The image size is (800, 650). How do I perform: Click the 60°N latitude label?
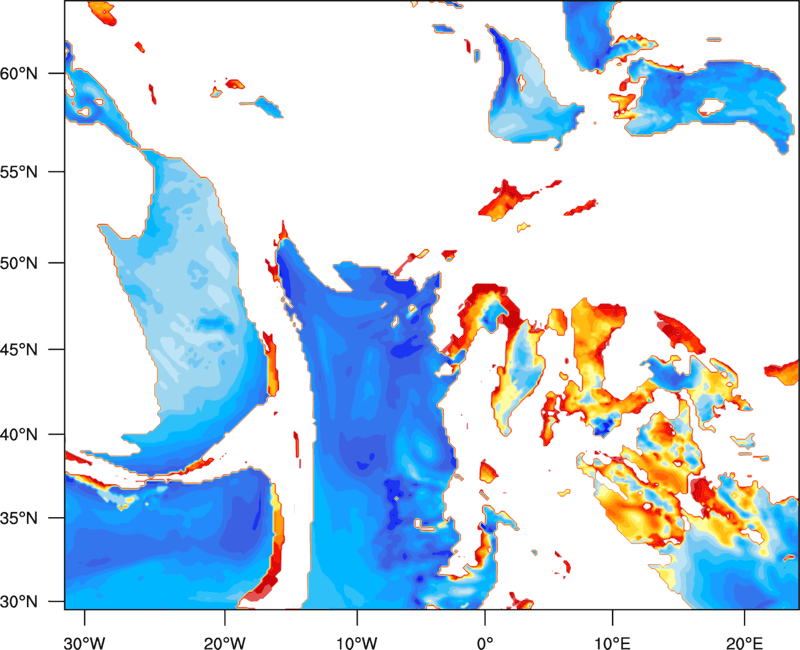coord(19,73)
